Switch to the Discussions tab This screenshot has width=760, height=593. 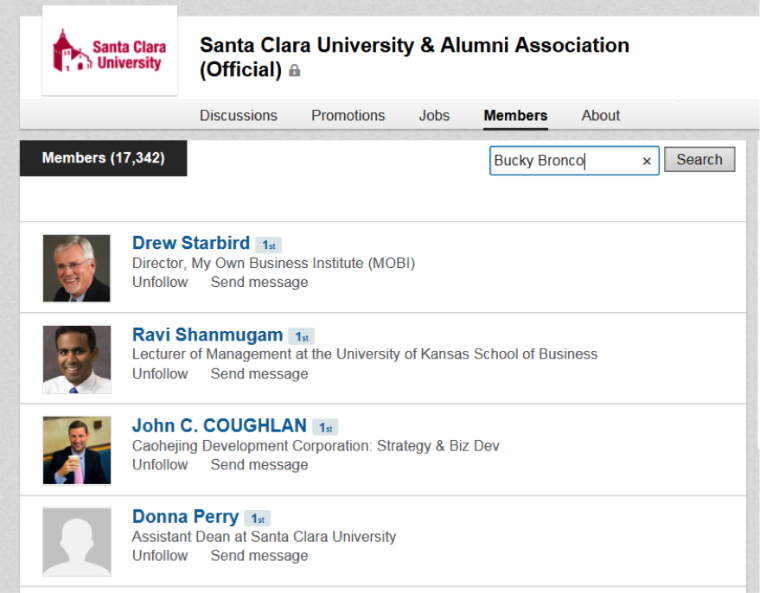(x=238, y=115)
